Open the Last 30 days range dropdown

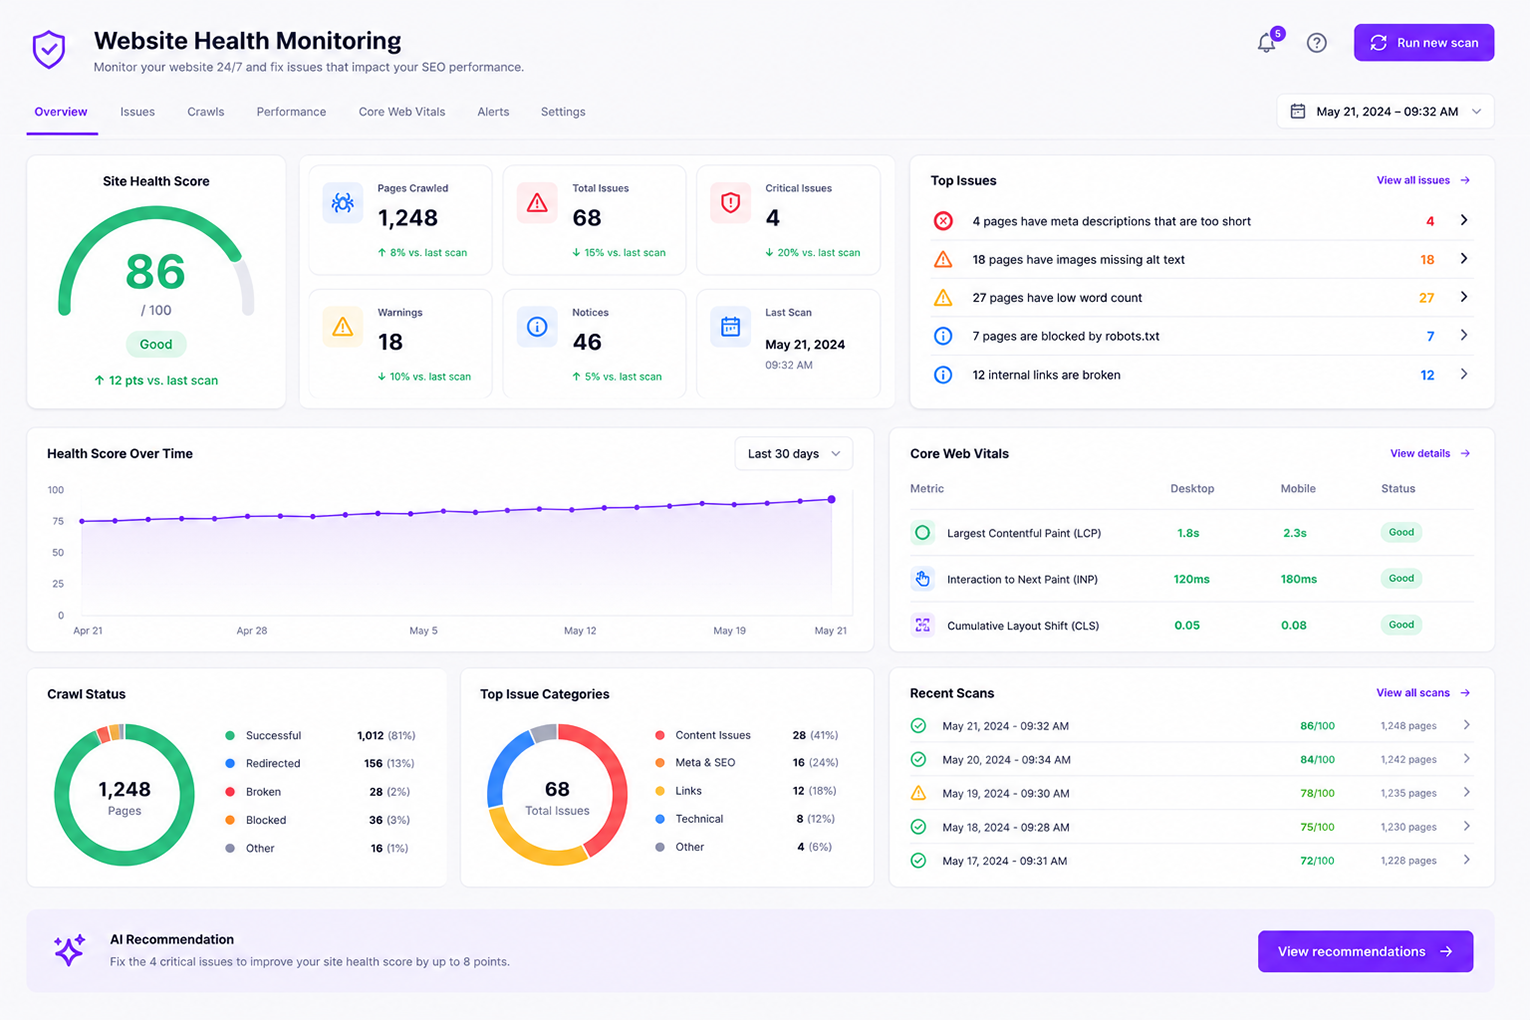pyautogui.click(x=793, y=454)
